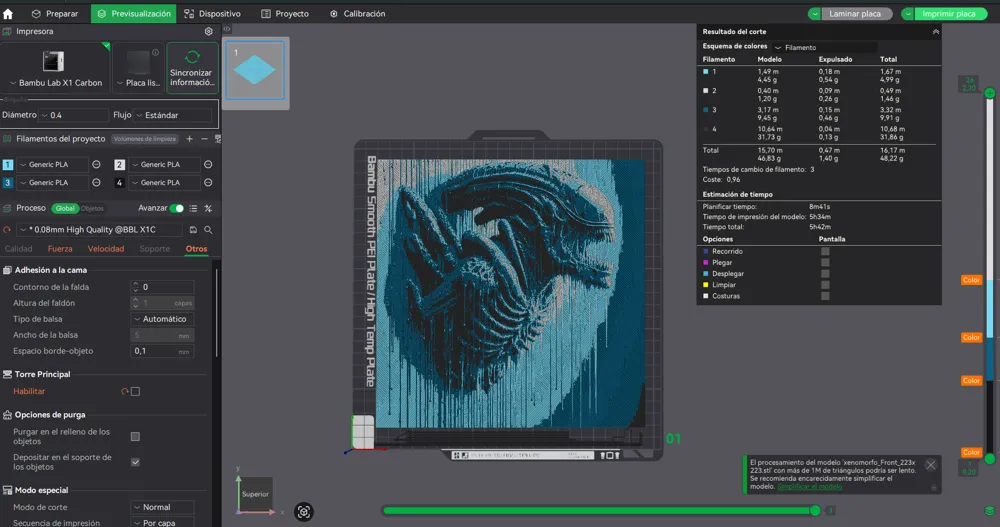Viewport: 1000px width, 527px height.
Task: Switch to the Dispositivo tab
Action: pos(212,13)
